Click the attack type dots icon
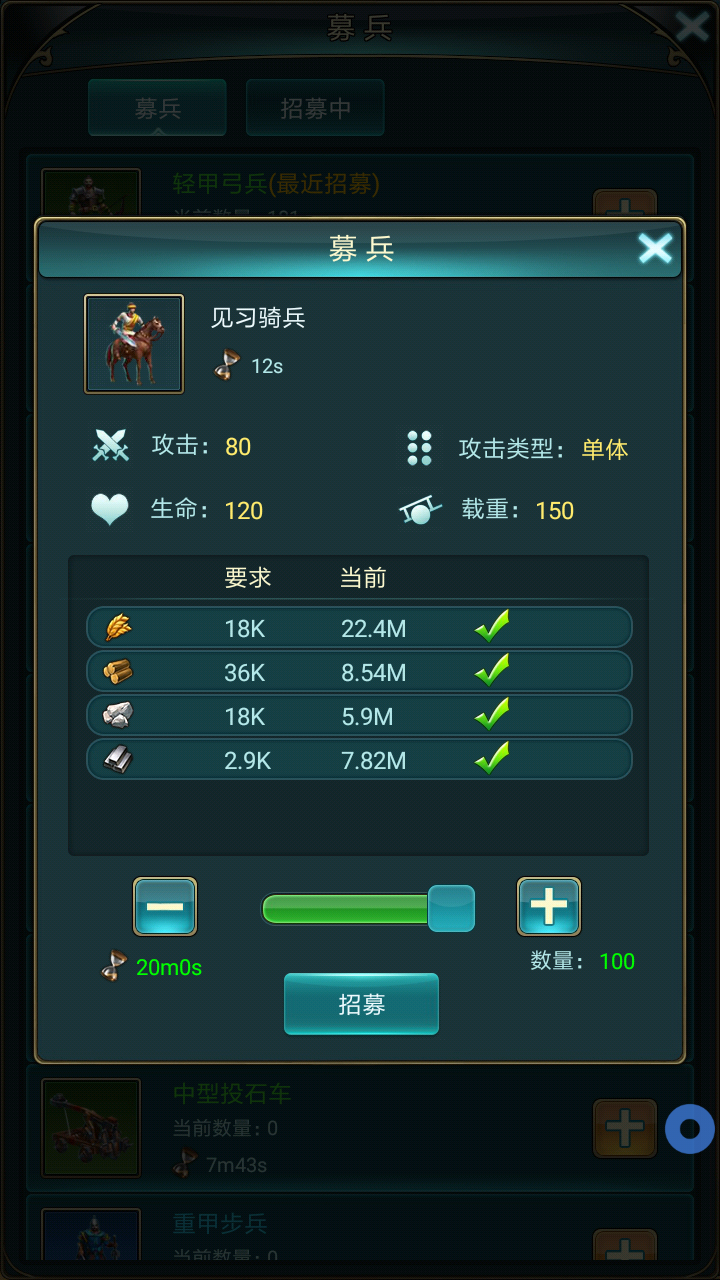Viewport: 720px width, 1280px height. (x=420, y=448)
